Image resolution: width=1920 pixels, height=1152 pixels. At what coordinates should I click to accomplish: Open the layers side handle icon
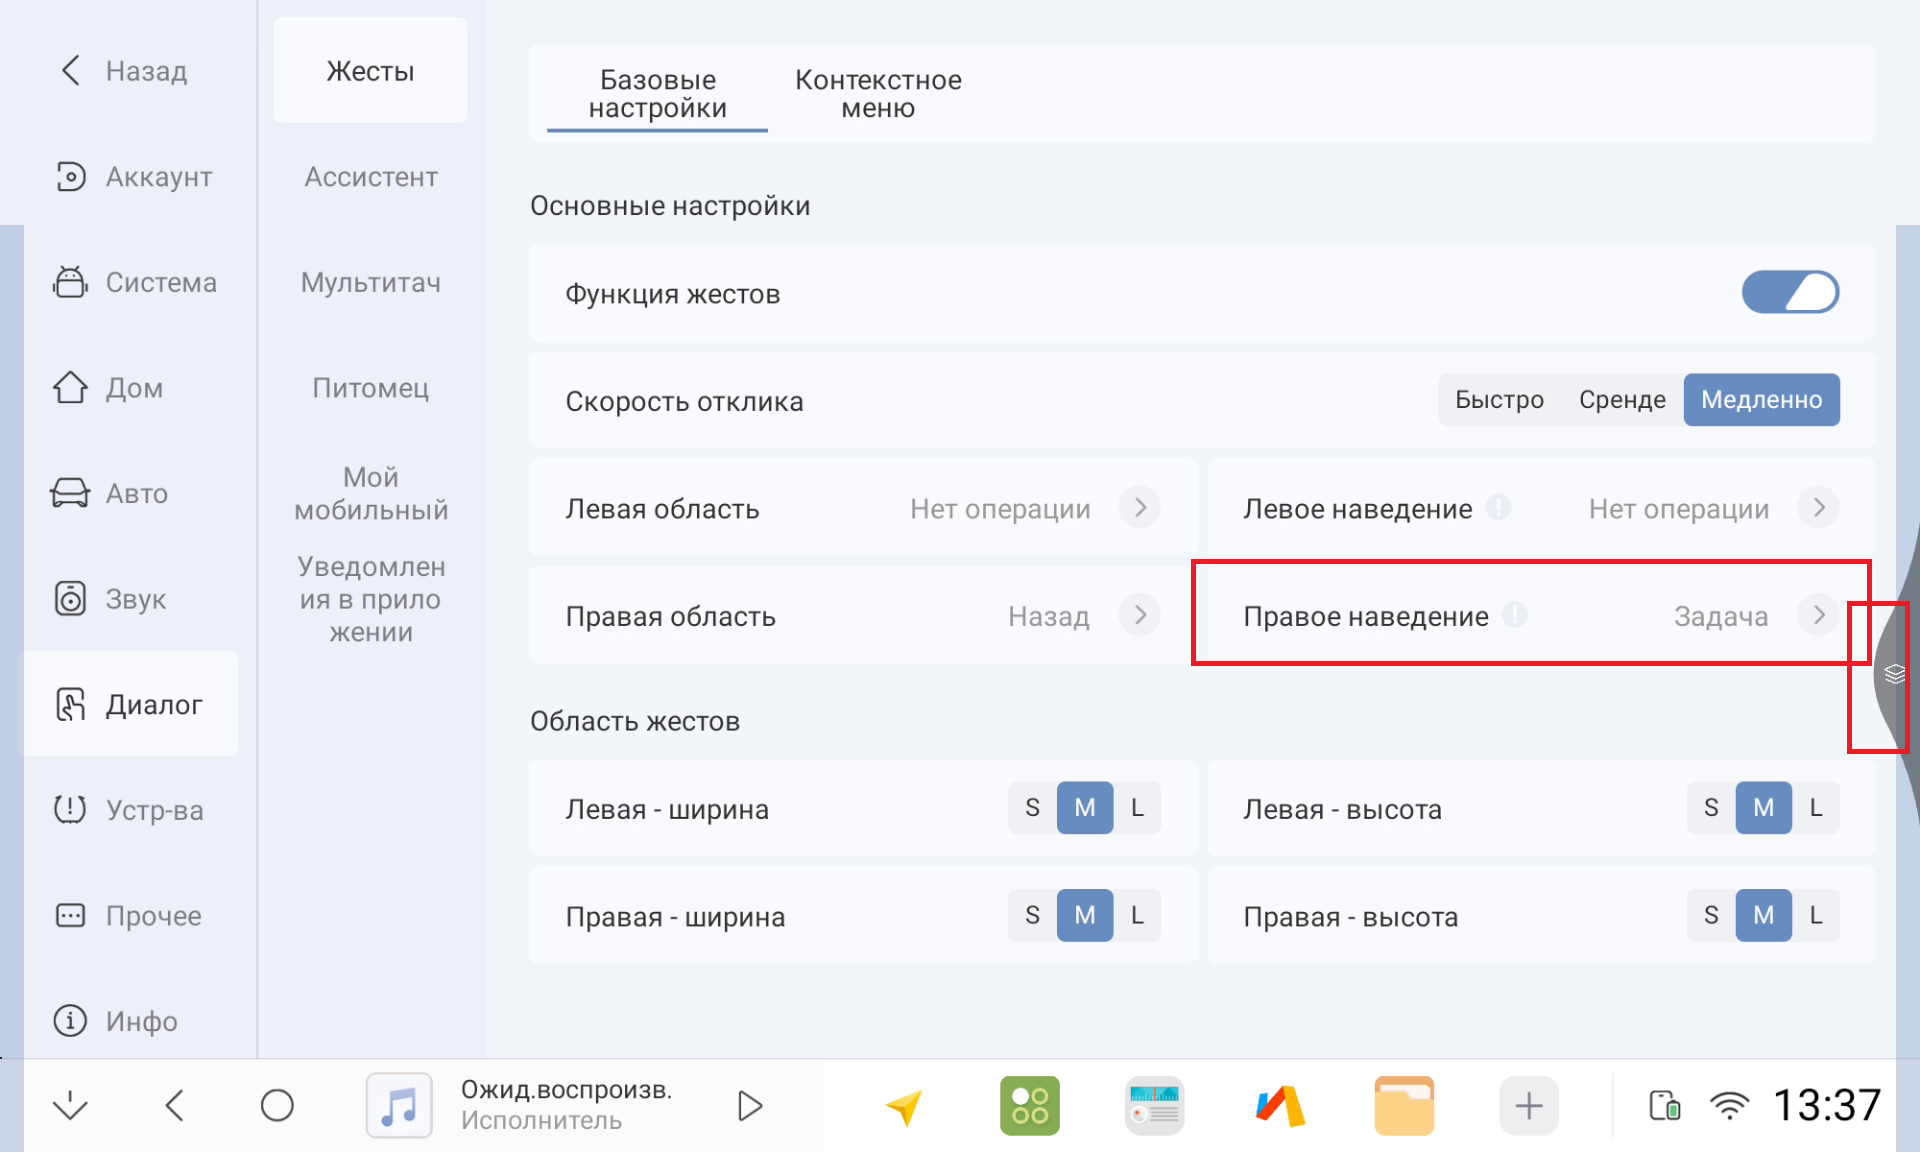click(x=1894, y=674)
